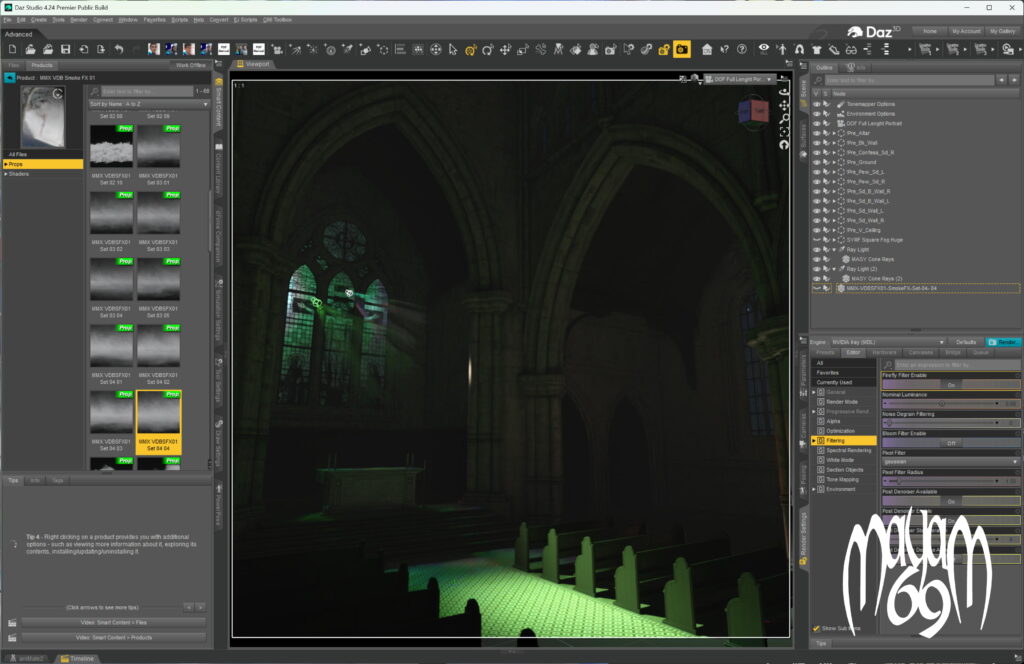Open the Pixel Filter gaussian dropdown
1024x664 pixels.
[950, 462]
